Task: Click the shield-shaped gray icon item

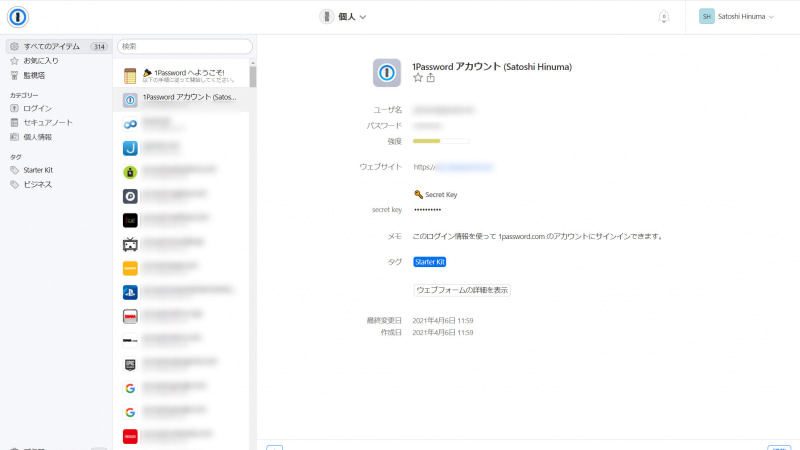Action: [130, 365]
